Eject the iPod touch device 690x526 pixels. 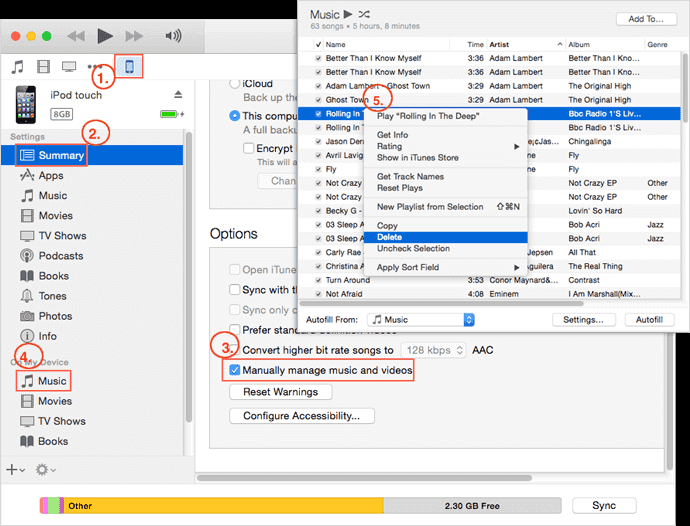click(178, 95)
